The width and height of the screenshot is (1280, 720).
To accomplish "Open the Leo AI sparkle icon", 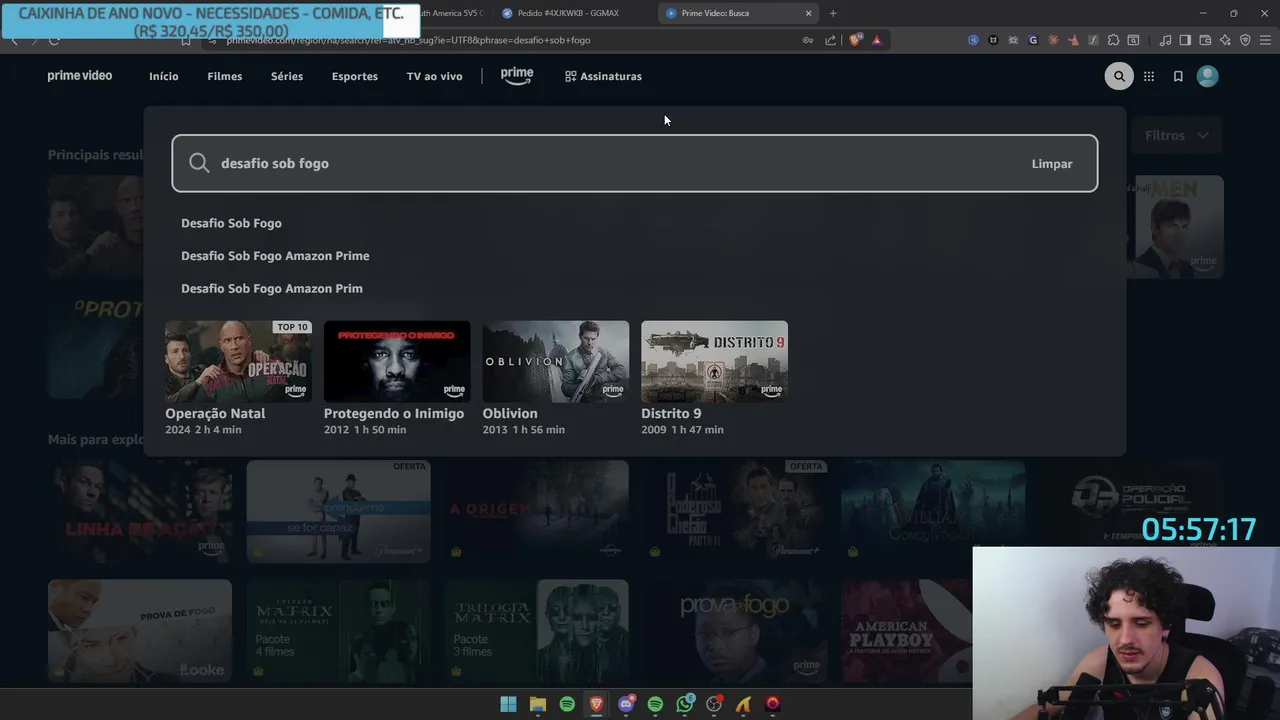I will pyautogui.click(x=1225, y=40).
